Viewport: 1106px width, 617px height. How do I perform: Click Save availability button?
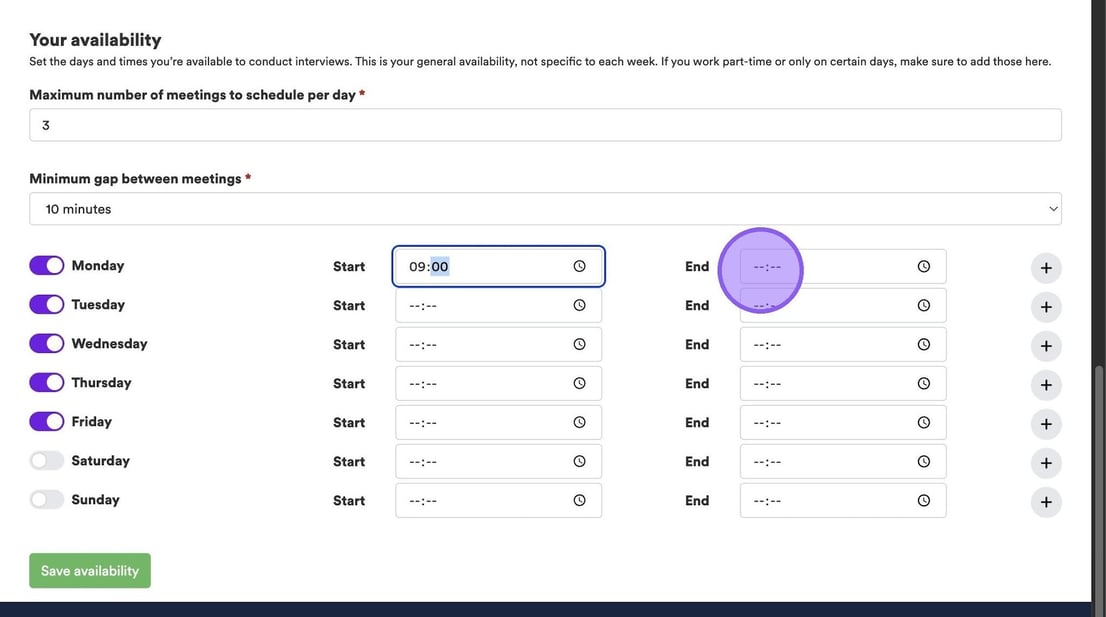(90, 570)
